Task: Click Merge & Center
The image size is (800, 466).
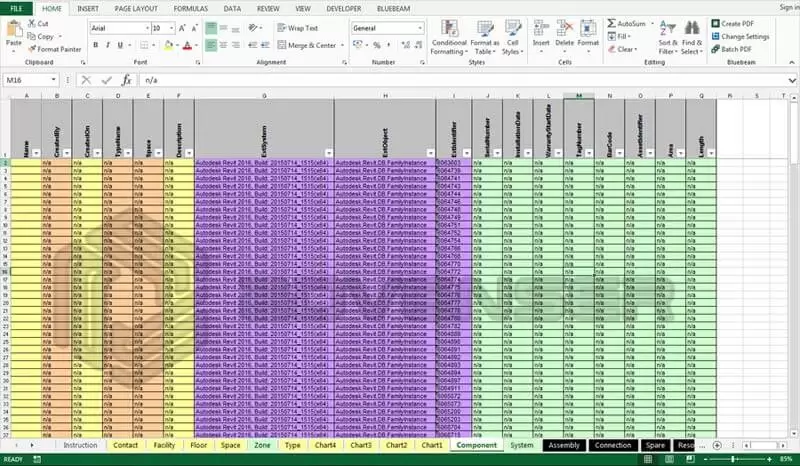Action: click(x=307, y=45)
